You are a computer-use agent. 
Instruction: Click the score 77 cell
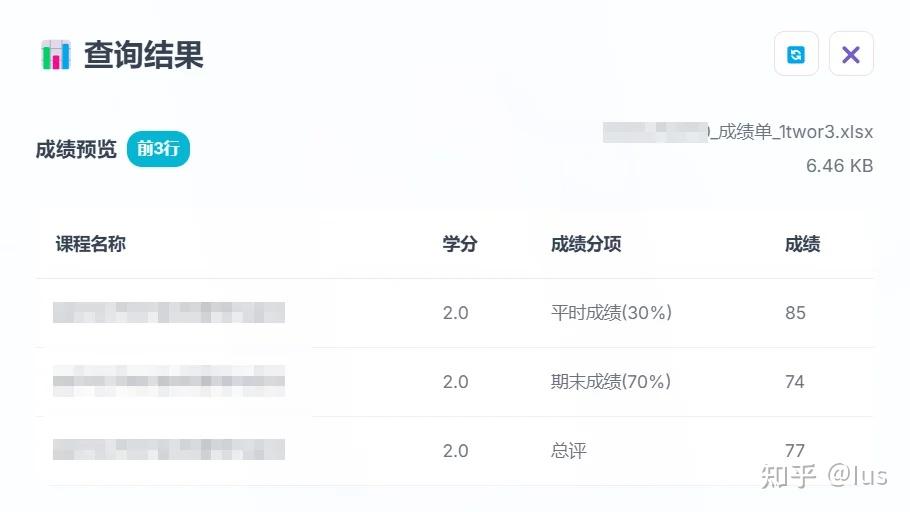[x=795, y=451]
